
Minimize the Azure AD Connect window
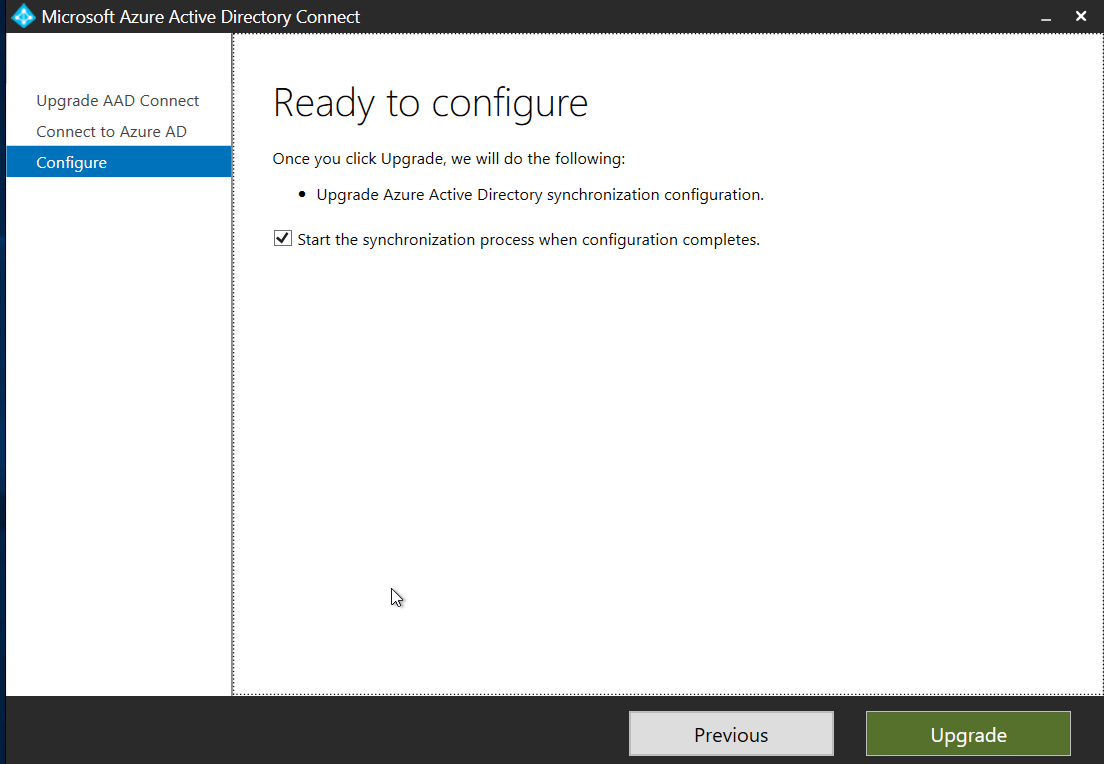pyautogui.click(x=1045, y=17)
